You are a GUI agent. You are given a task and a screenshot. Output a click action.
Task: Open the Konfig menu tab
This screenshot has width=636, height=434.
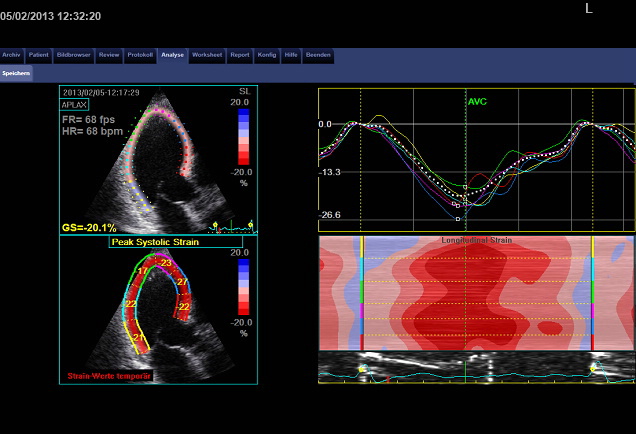coord(267,55)
